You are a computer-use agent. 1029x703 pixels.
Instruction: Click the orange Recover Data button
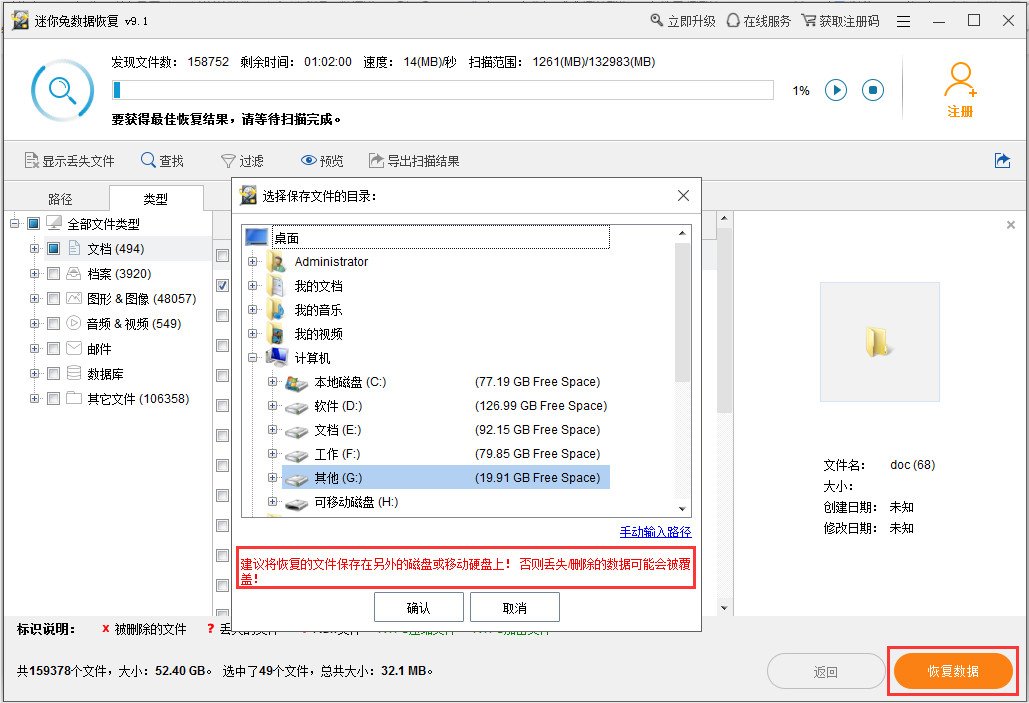tap(953, 671)
